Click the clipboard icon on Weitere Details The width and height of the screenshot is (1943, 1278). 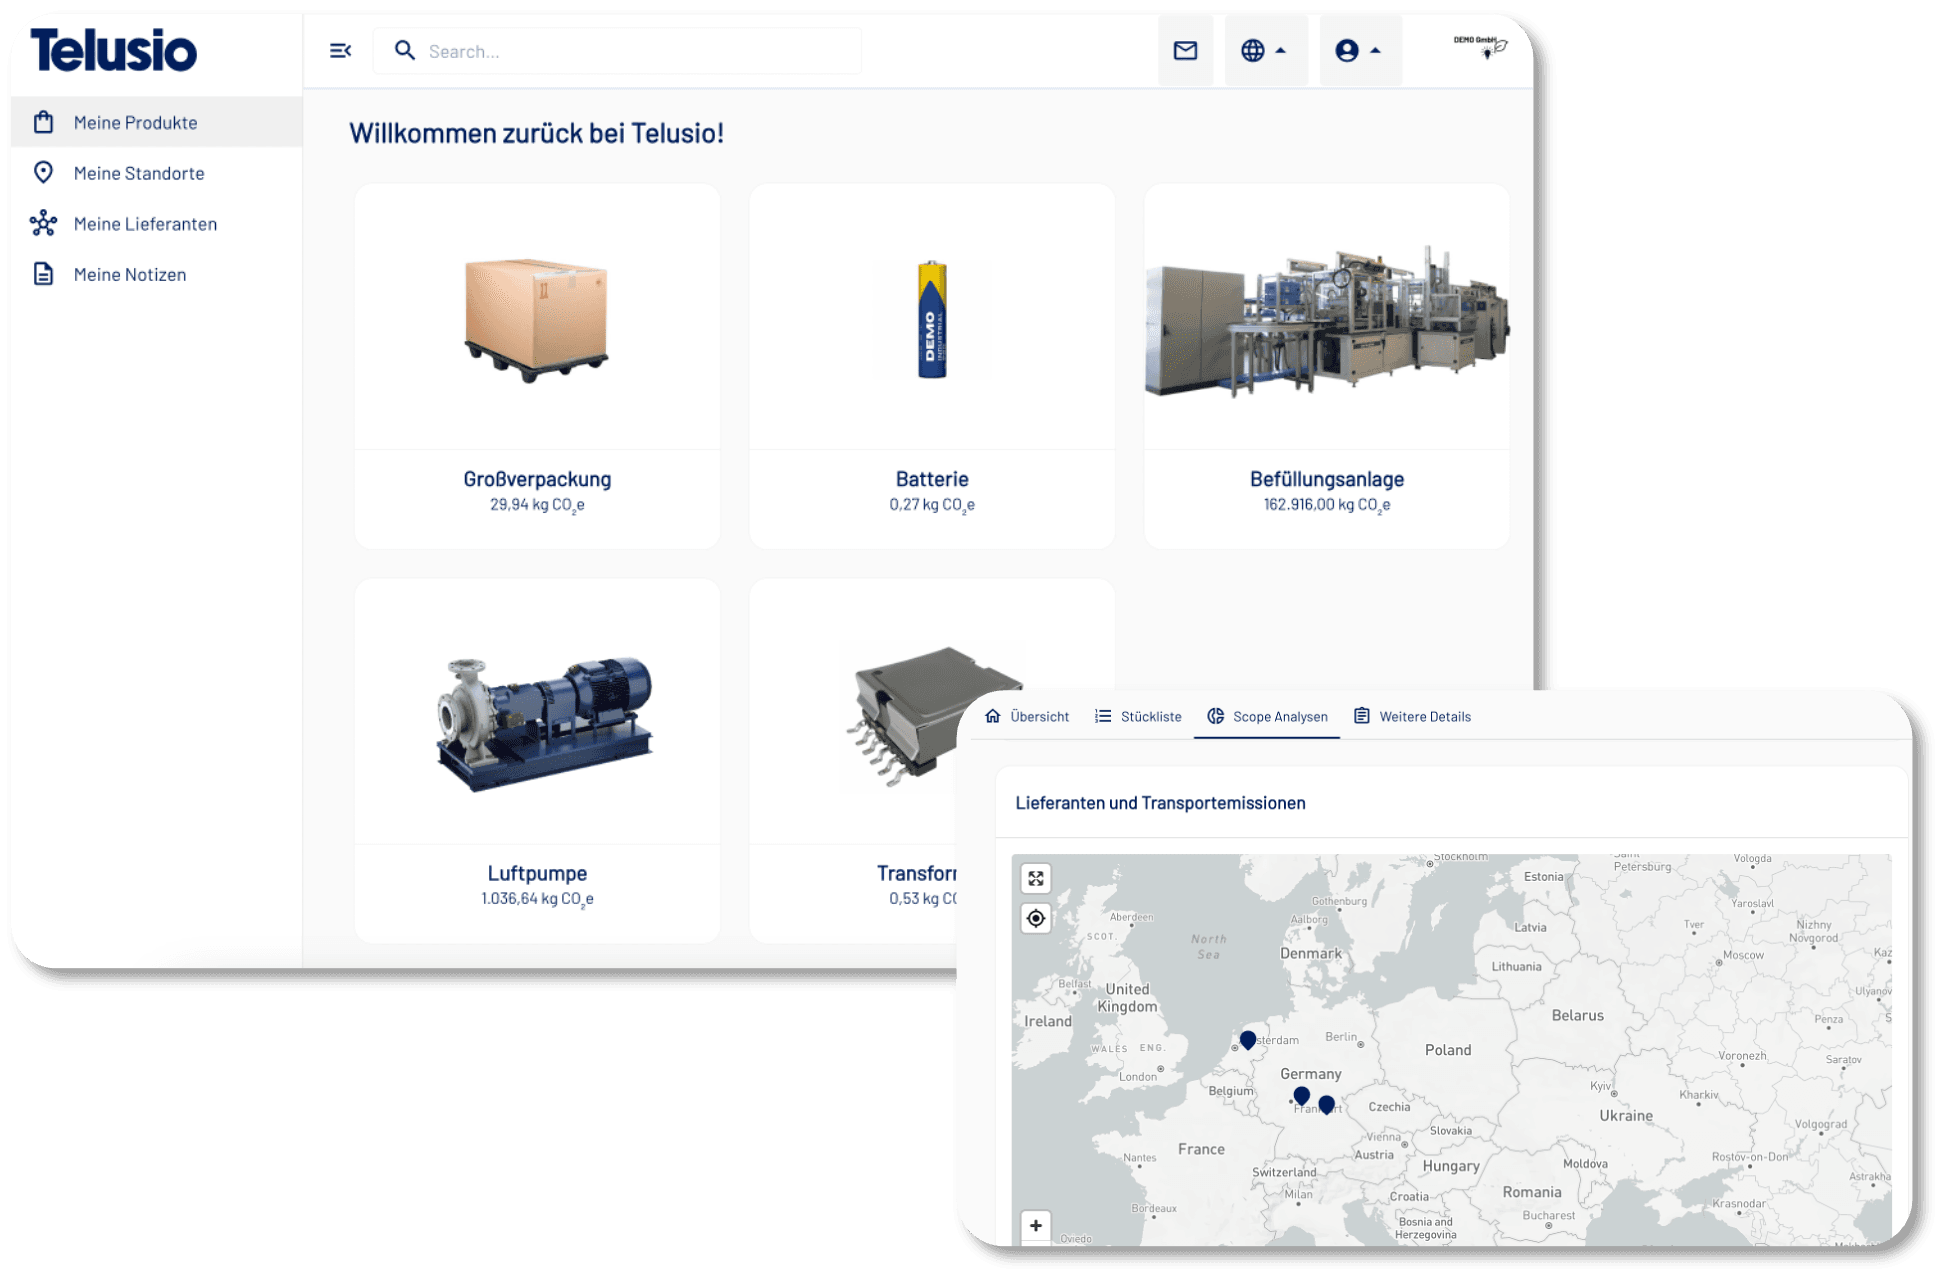pyautogui.click(x=1362, y=716)
